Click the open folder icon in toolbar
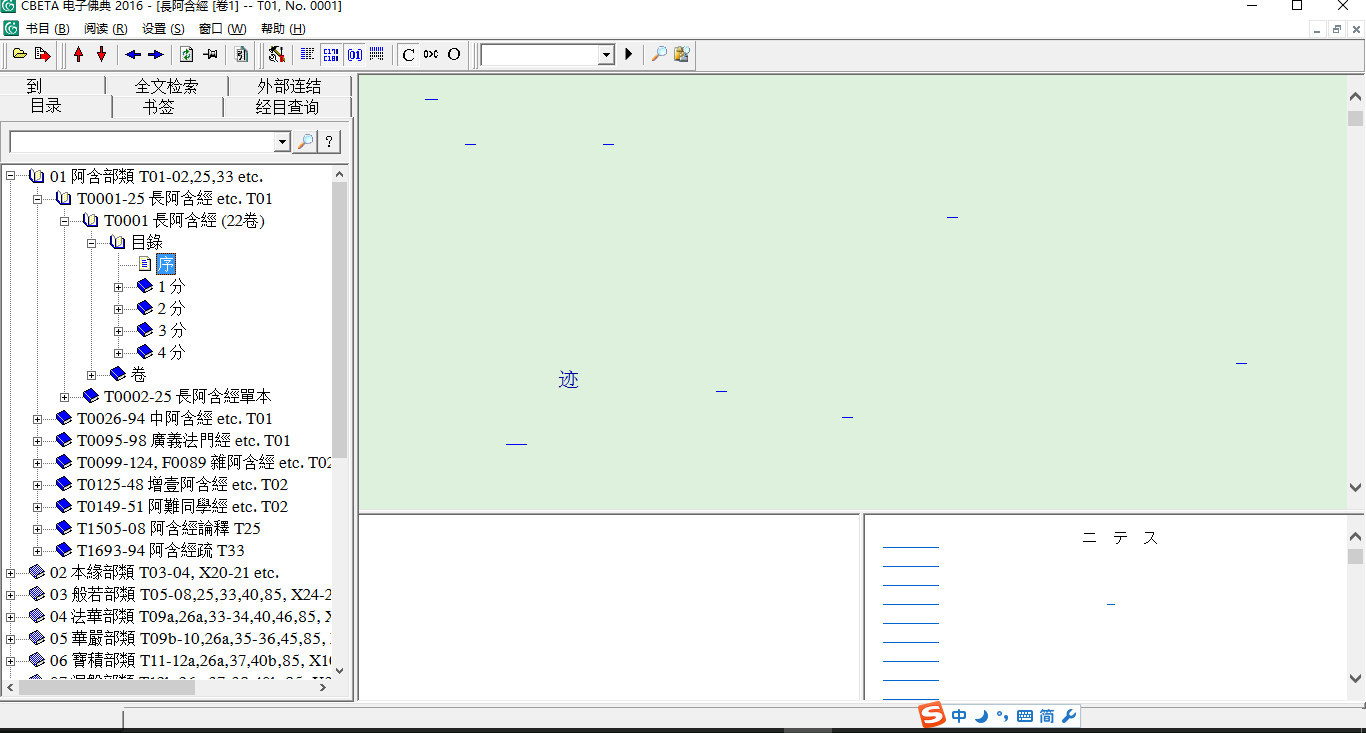This screenshot has width=1366, height=733. [19, 54]
